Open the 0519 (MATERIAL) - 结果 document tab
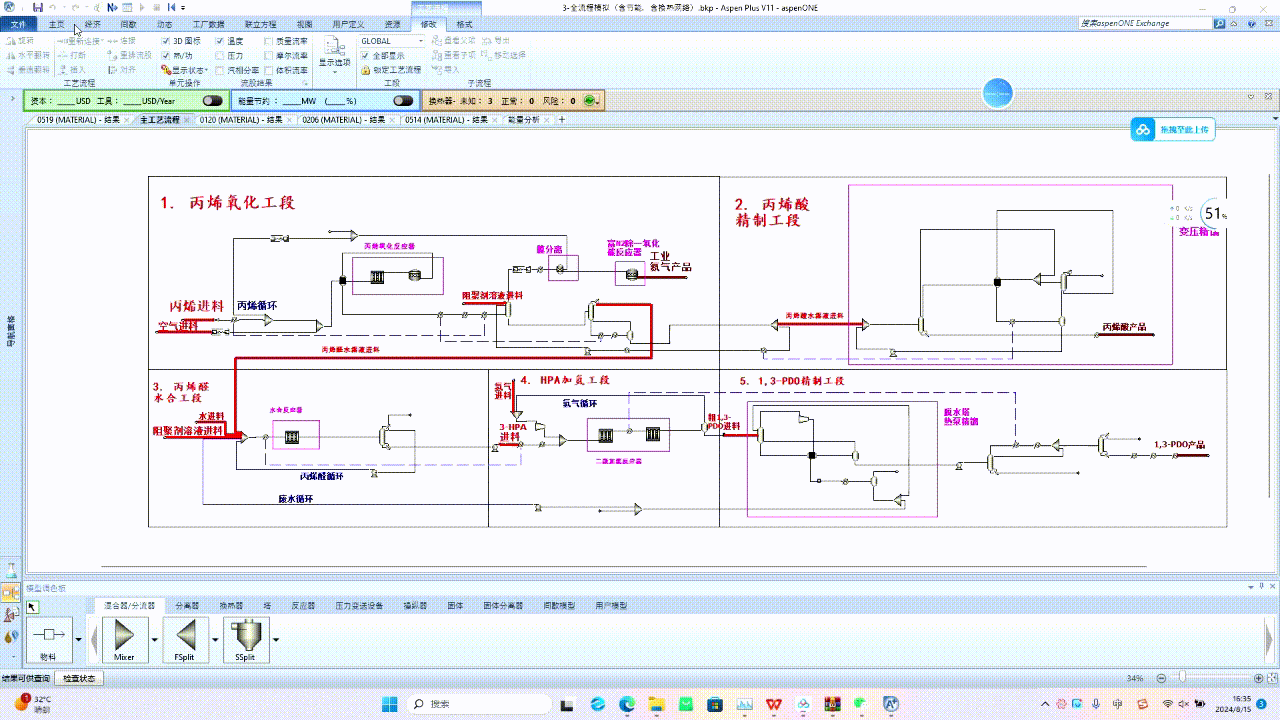This screenshot has width=1280, height=720. coord(78,119)
